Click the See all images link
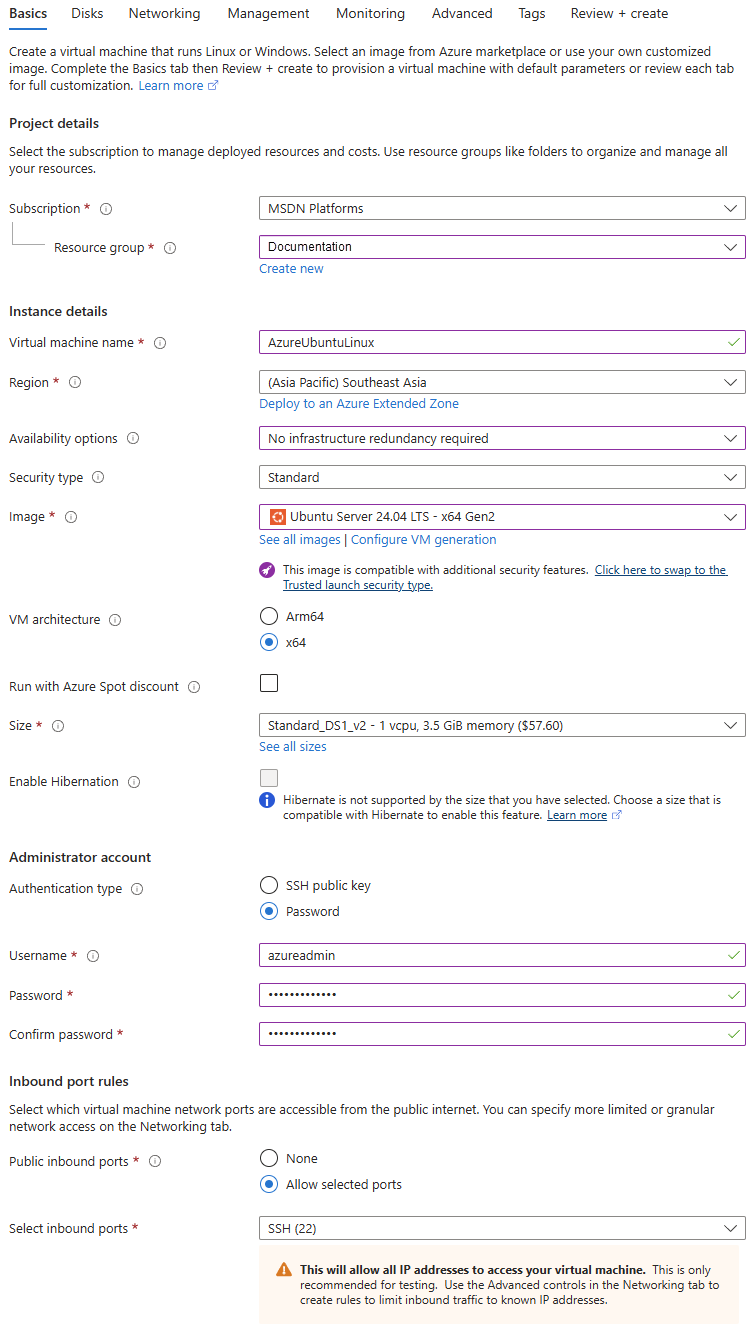Screen dimensions: 756x1332 300,540
